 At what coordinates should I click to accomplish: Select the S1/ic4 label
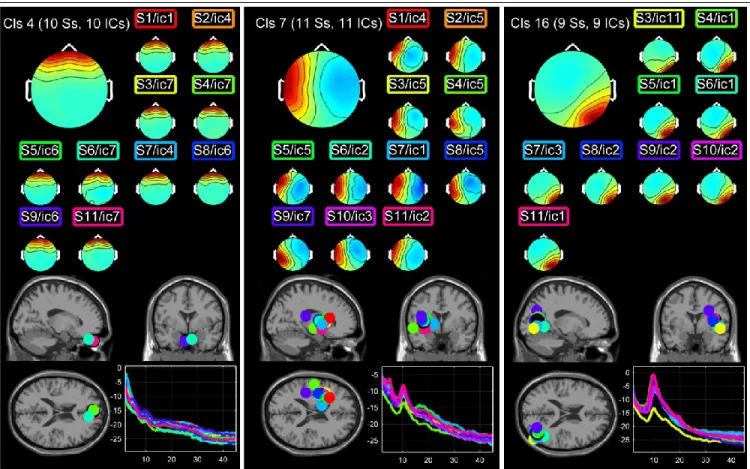[408, 19]
